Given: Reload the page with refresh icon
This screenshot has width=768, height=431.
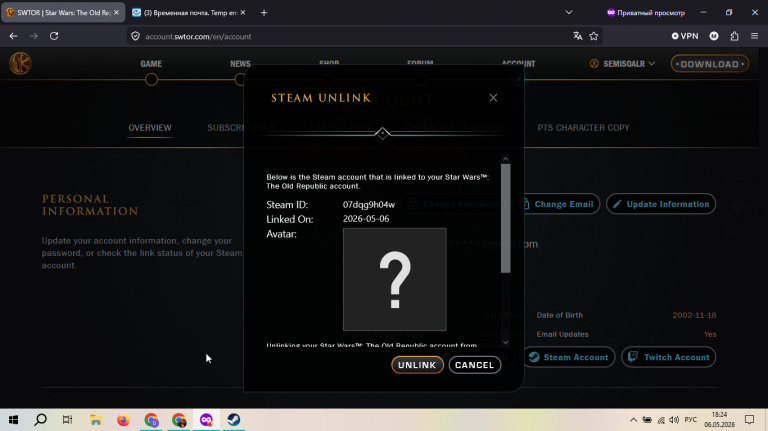Looking at the screenshot, I should tap(54, 36).
